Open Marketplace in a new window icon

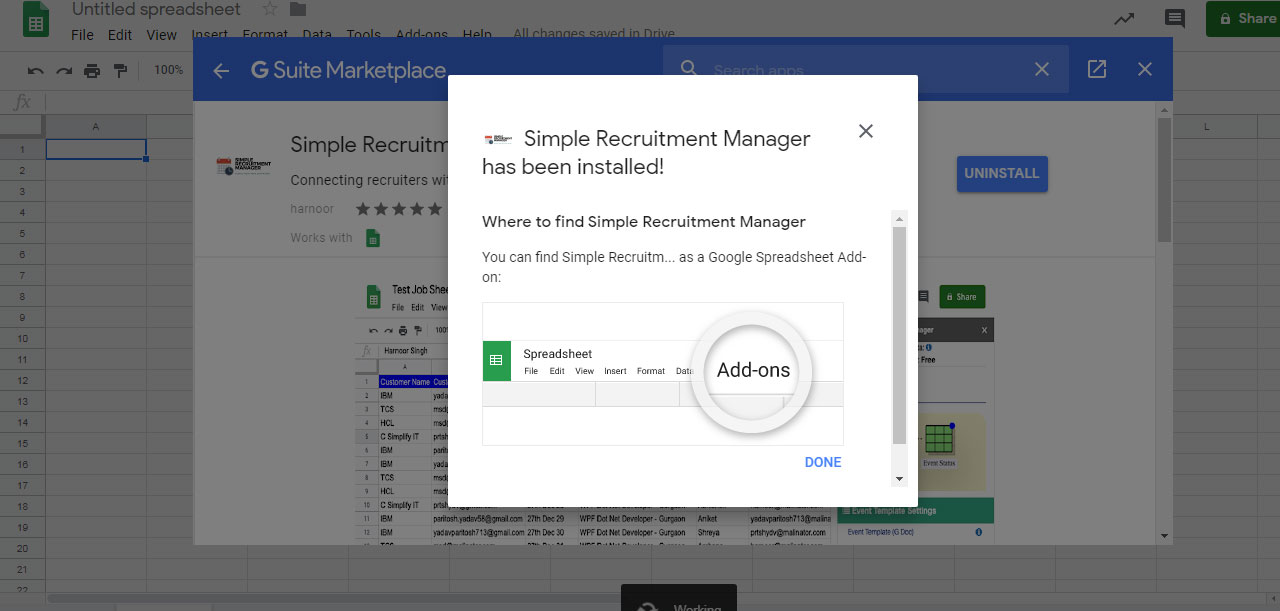[1097, 69]
